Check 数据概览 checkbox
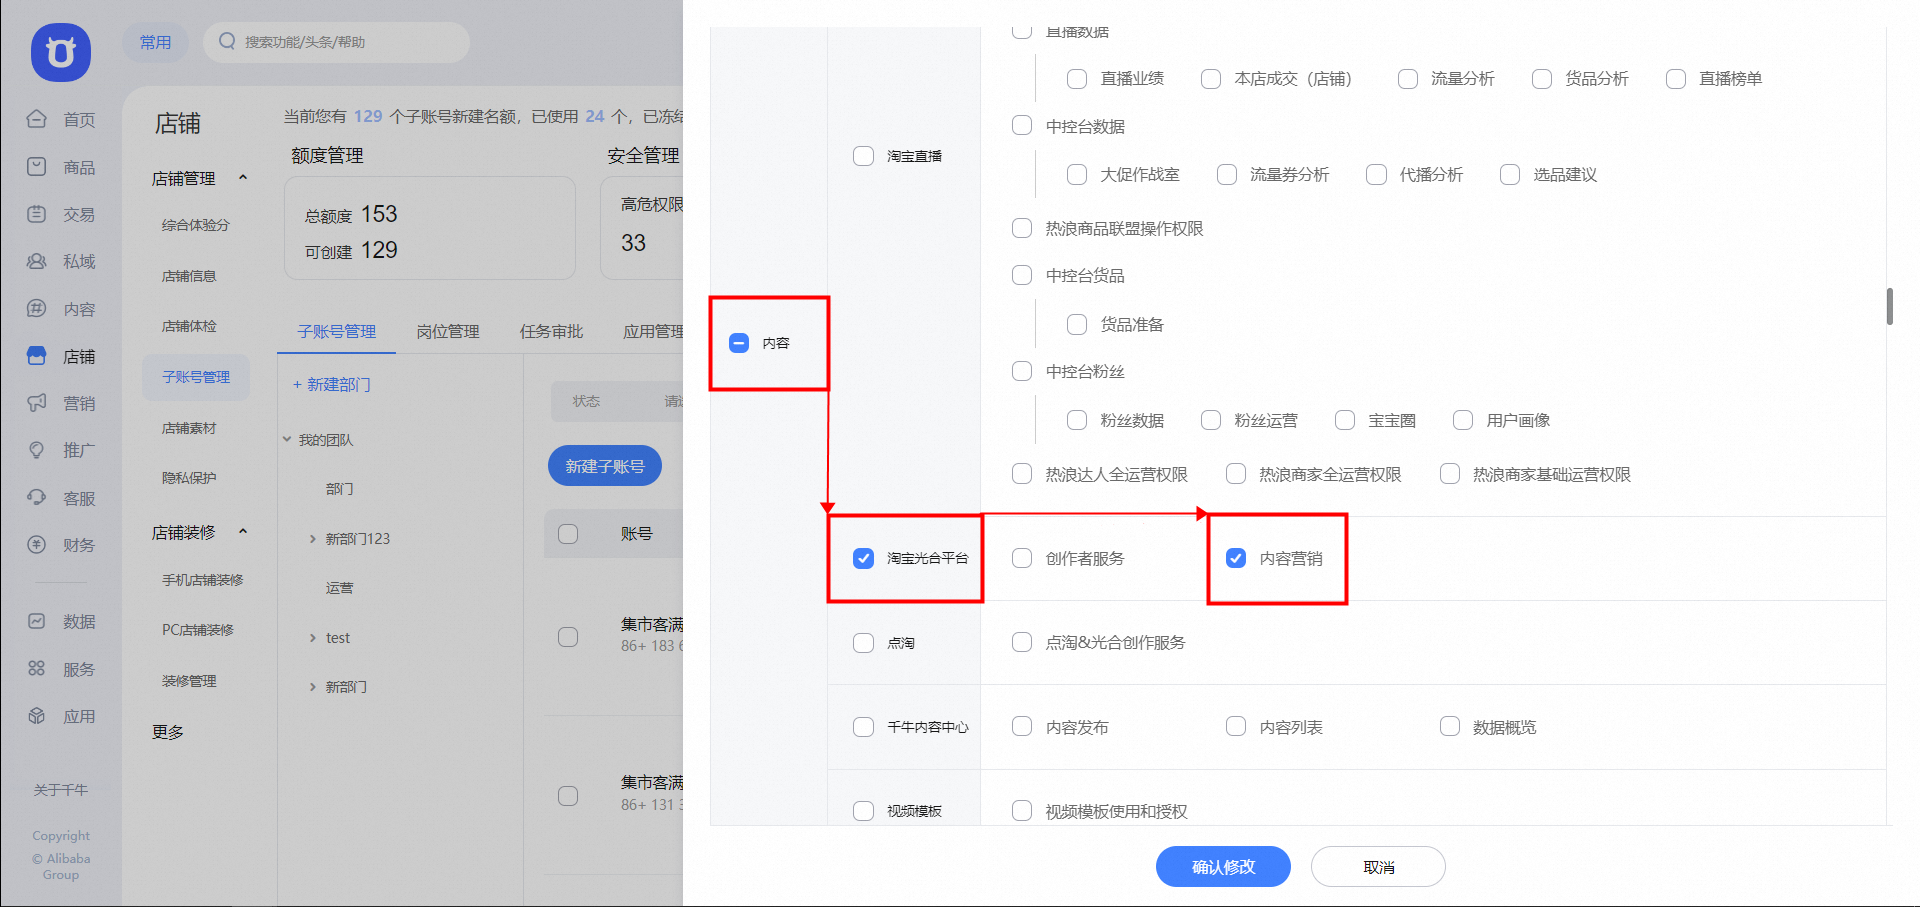 tap(1450, 727)
